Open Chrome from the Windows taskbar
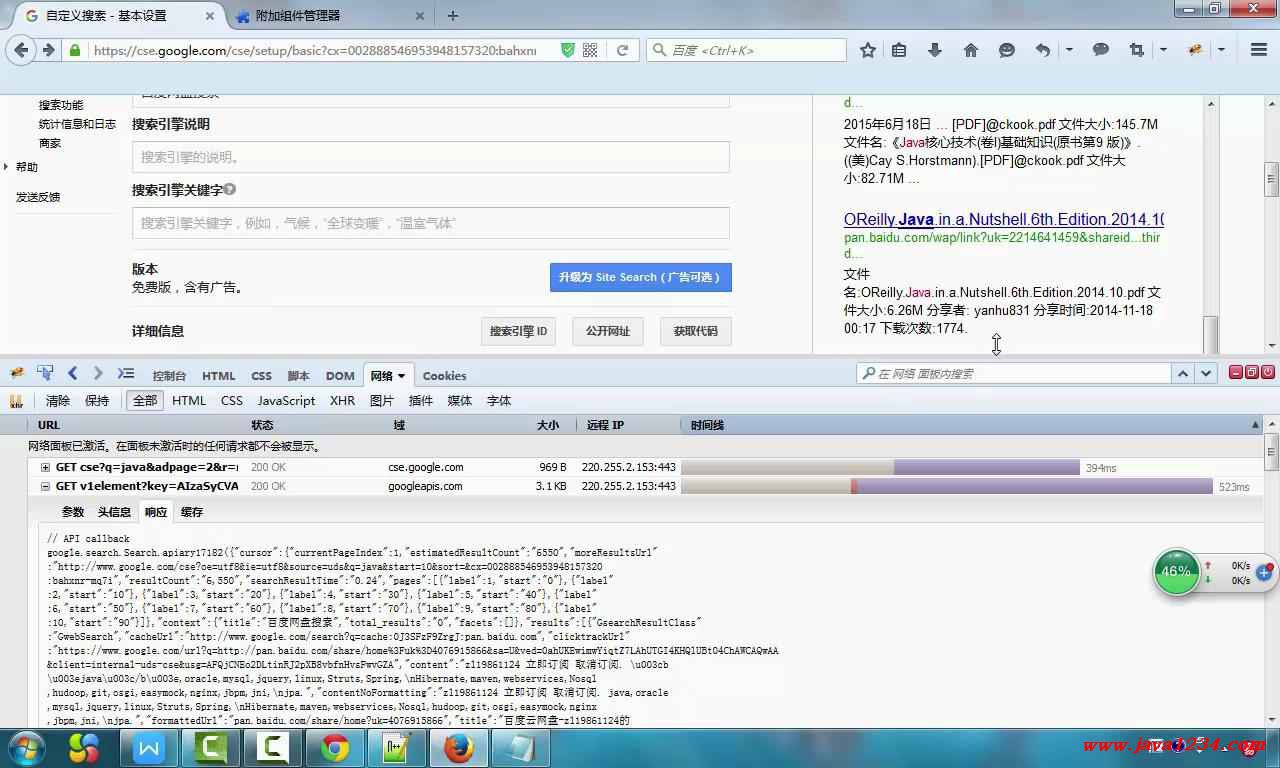This screenshot has height=768, width=1280. pyautogui.click(x=335, y=747)
